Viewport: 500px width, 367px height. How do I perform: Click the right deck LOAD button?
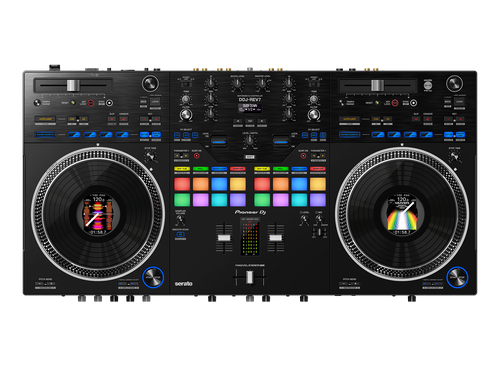click(x=459, y=101)
